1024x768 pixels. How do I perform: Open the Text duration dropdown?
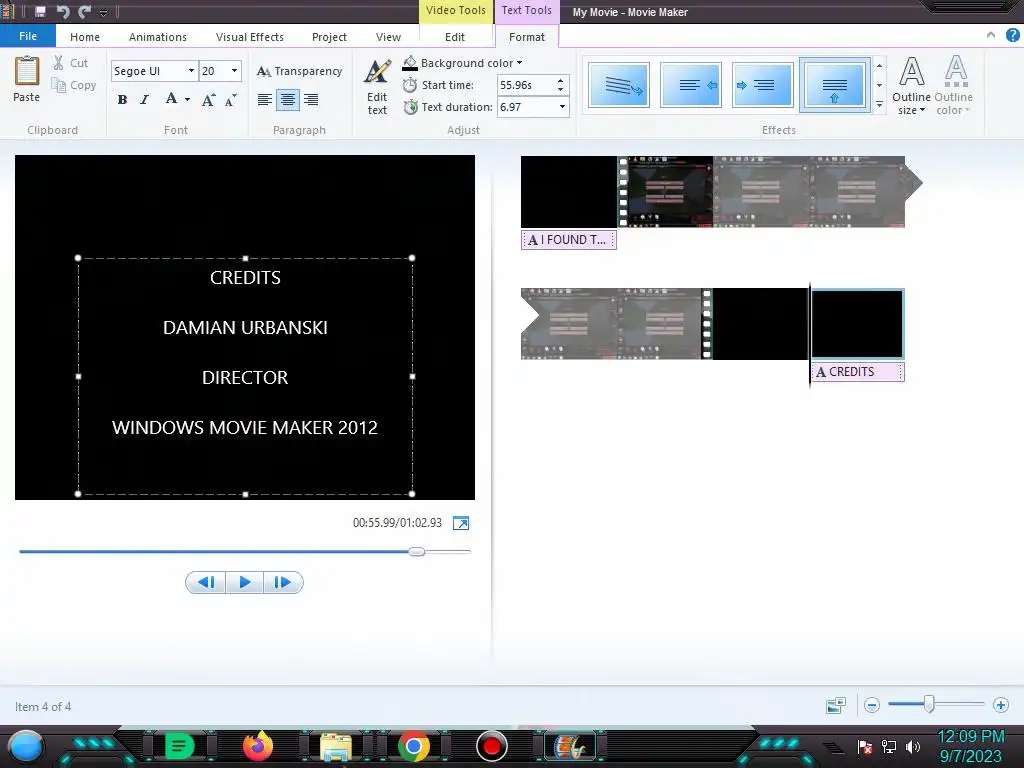[x=562, y=107]
